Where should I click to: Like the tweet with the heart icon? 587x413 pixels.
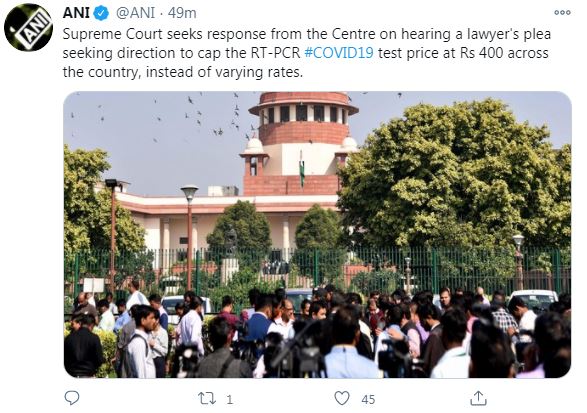341,398
